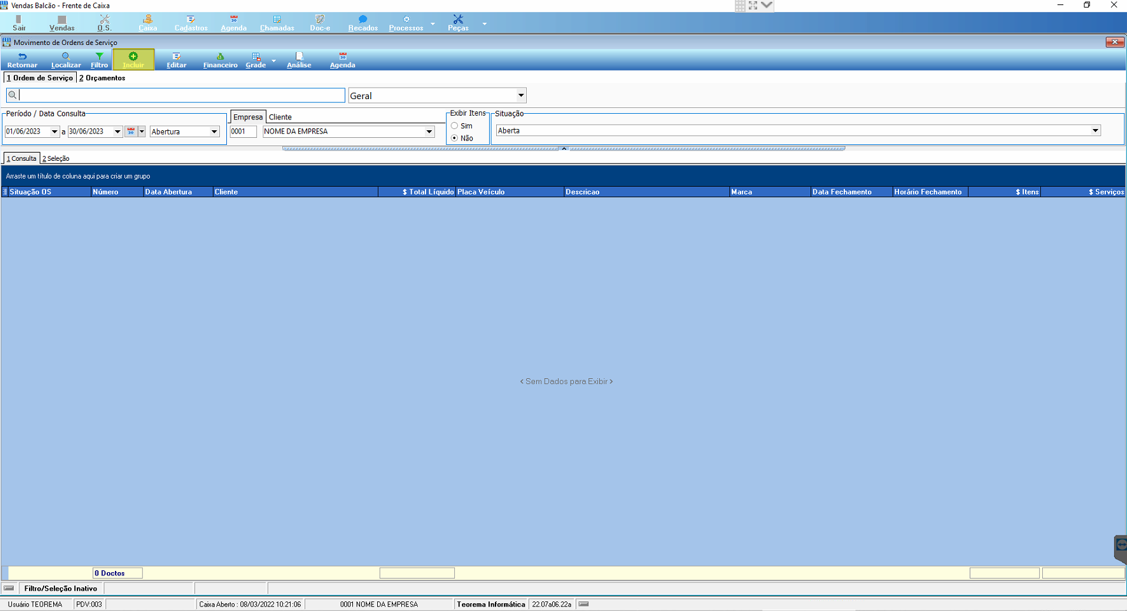Open Agenda in the main top toolbar

click(234, 23)
